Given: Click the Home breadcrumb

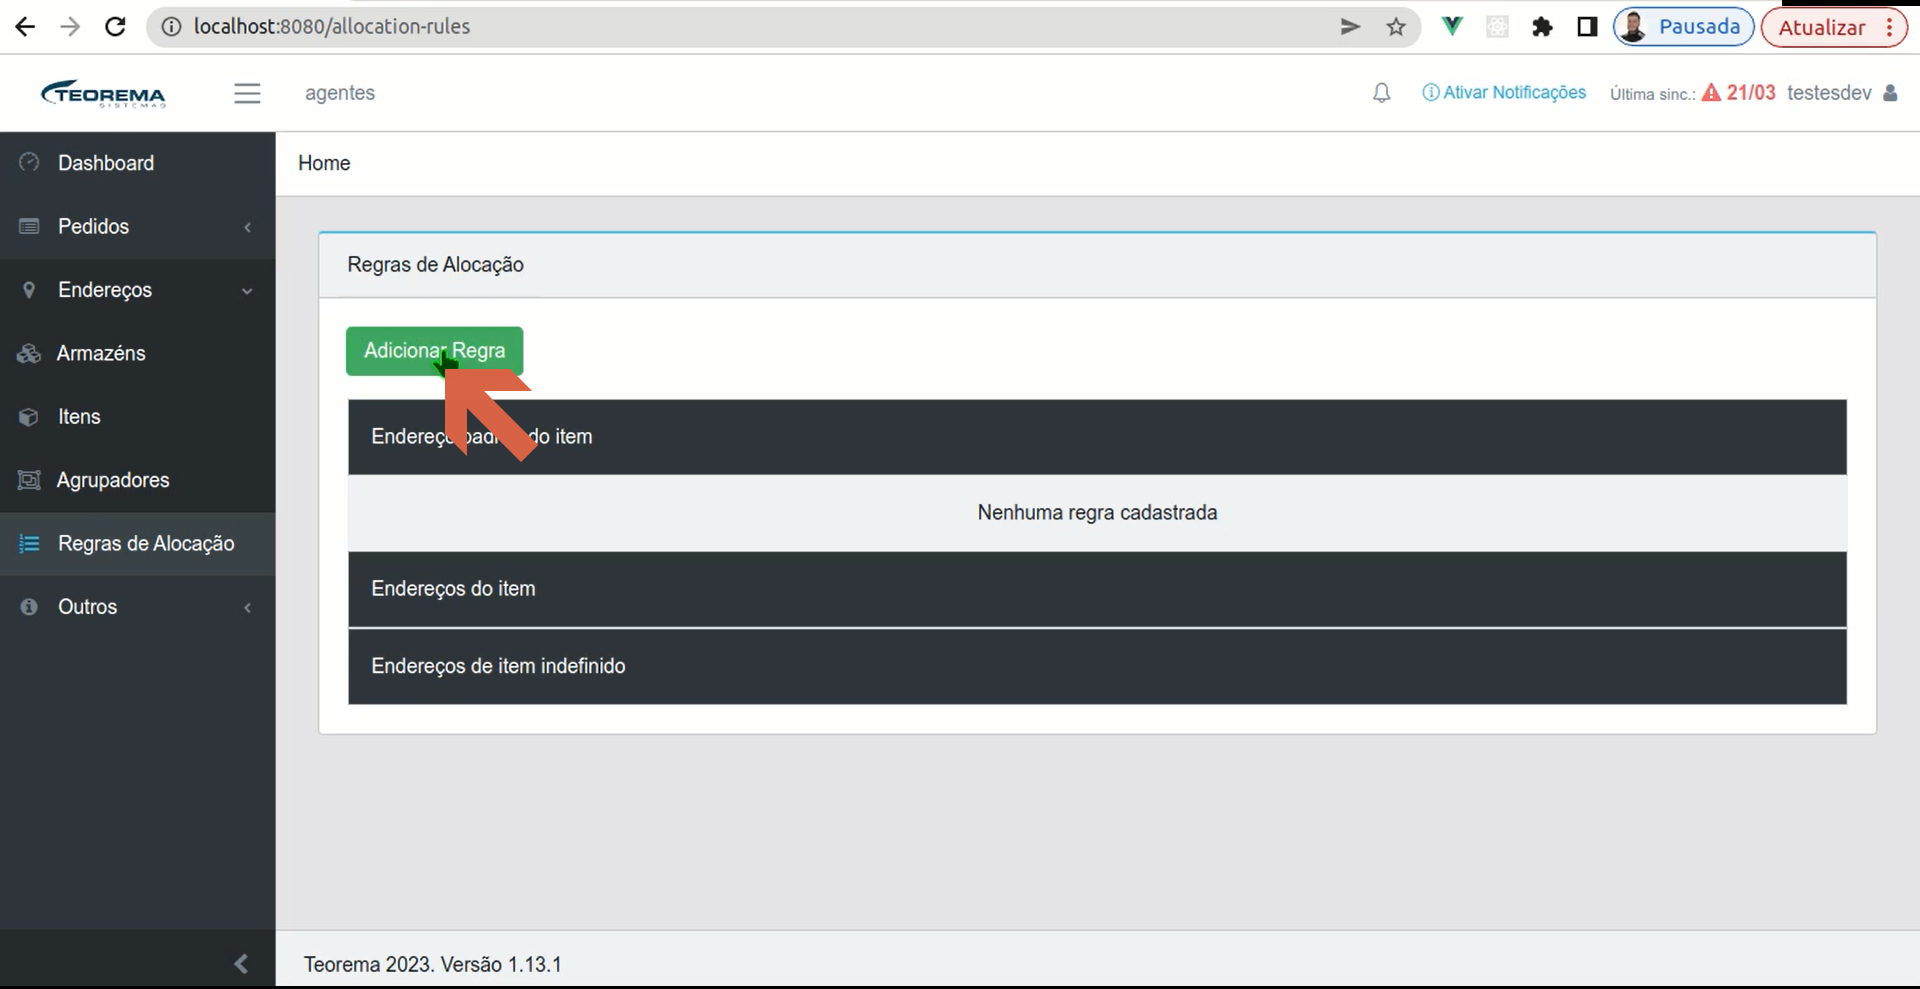Looking at the screenshot, I should (324, 163).
